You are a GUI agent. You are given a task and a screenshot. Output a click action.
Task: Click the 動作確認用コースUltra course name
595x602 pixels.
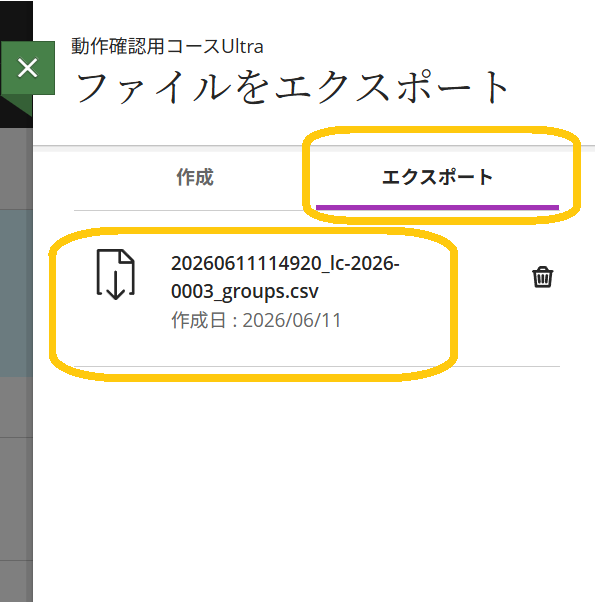tap(167, 47)
